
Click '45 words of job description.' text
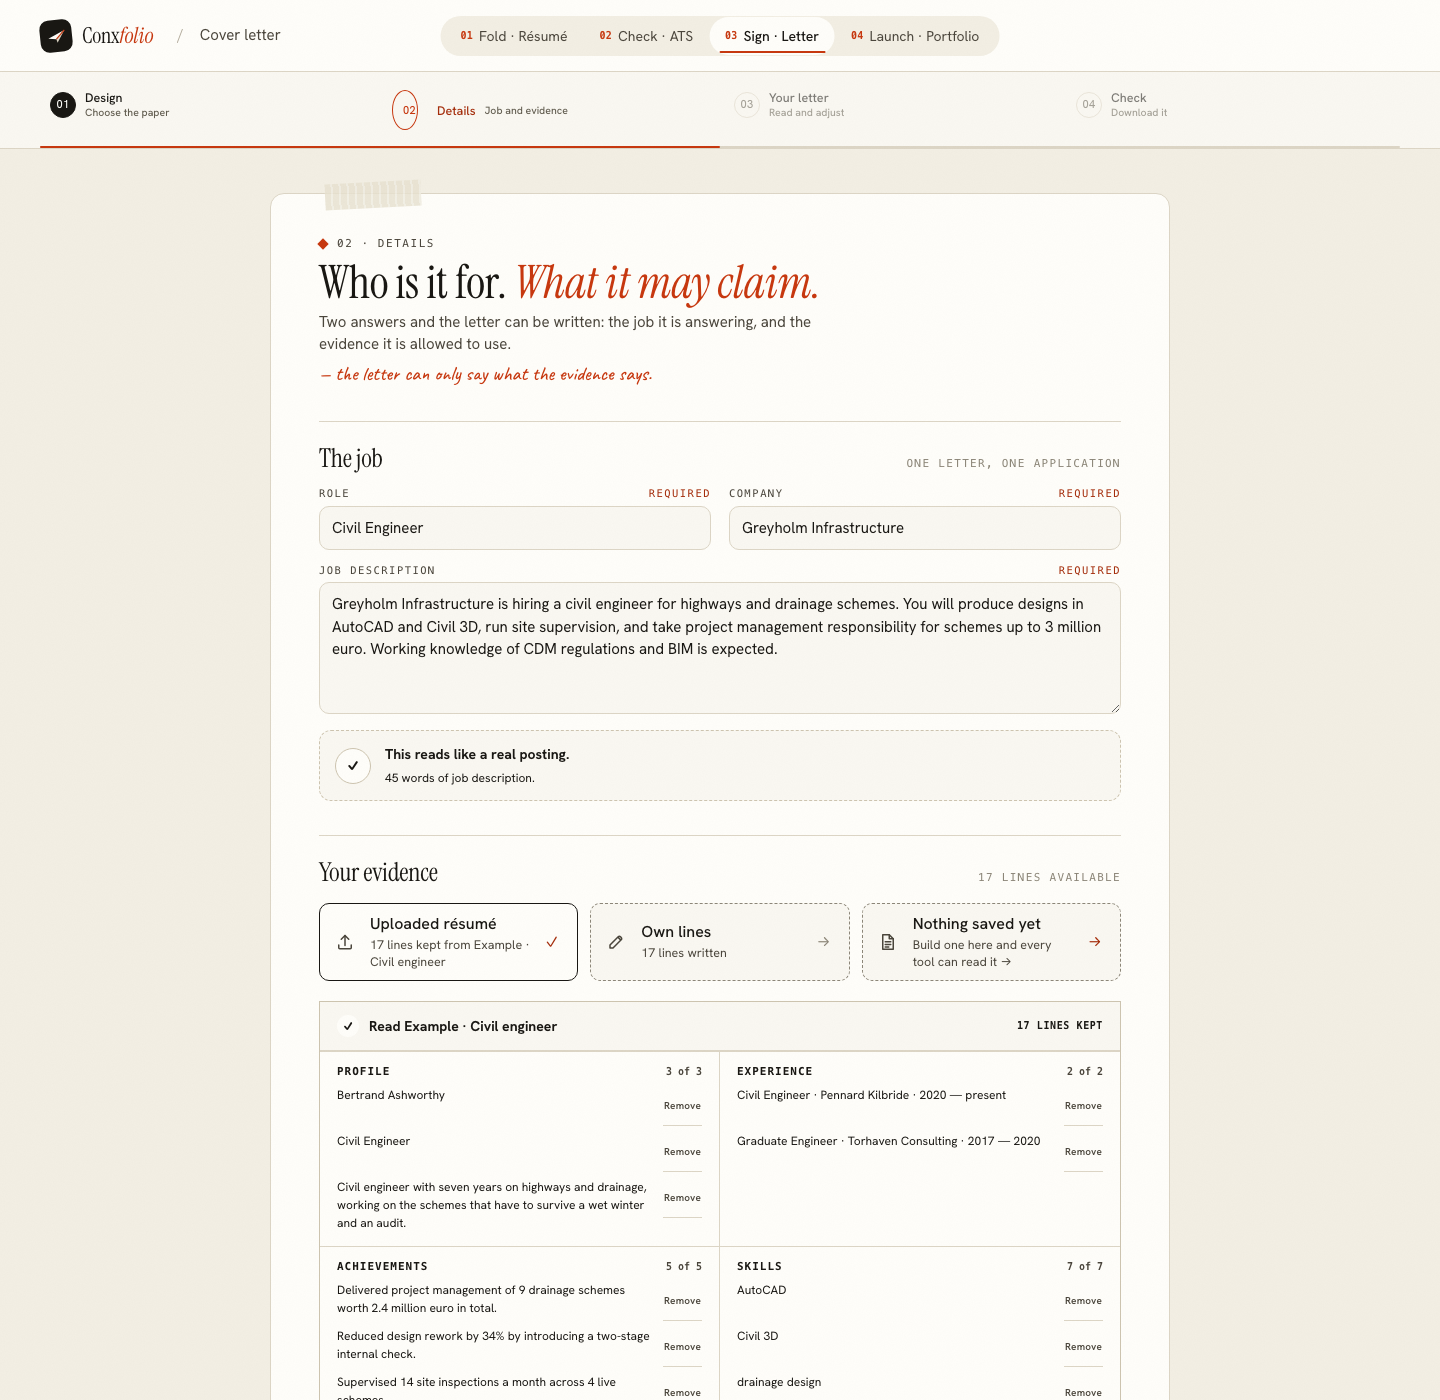460,778
